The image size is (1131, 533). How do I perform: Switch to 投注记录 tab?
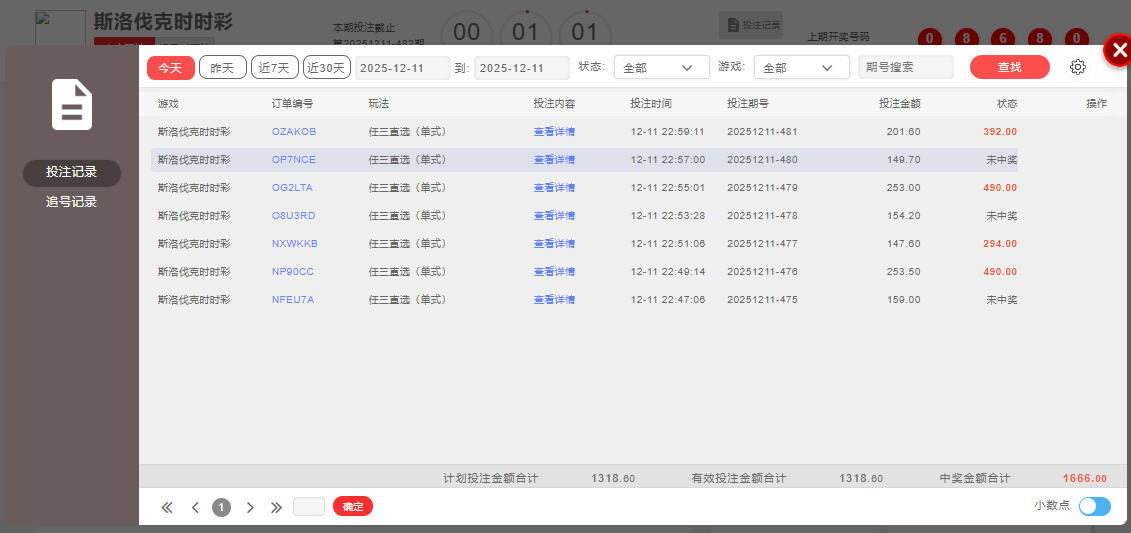pos(72,173)
